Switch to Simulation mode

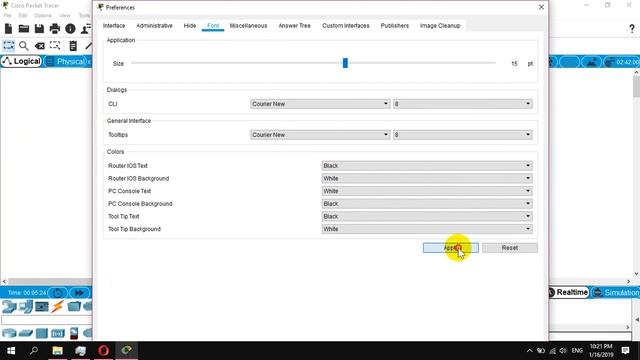coord(616,293)
